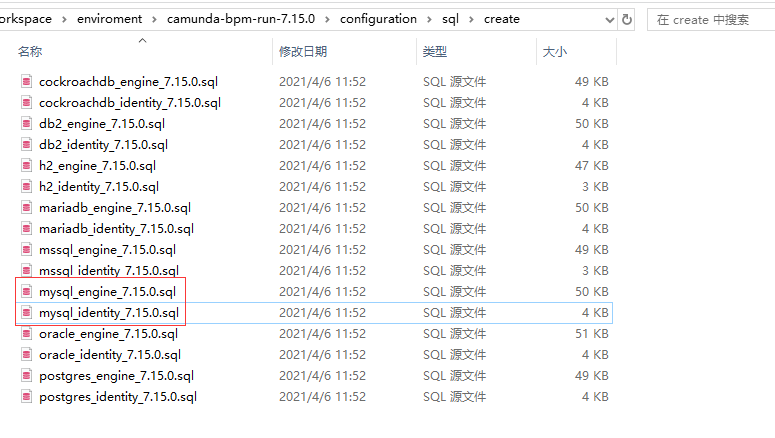Select file name mssql_identity_7.15.0.sql
Viewport: 775px width, 438px height.
click(x=109, y=270)
